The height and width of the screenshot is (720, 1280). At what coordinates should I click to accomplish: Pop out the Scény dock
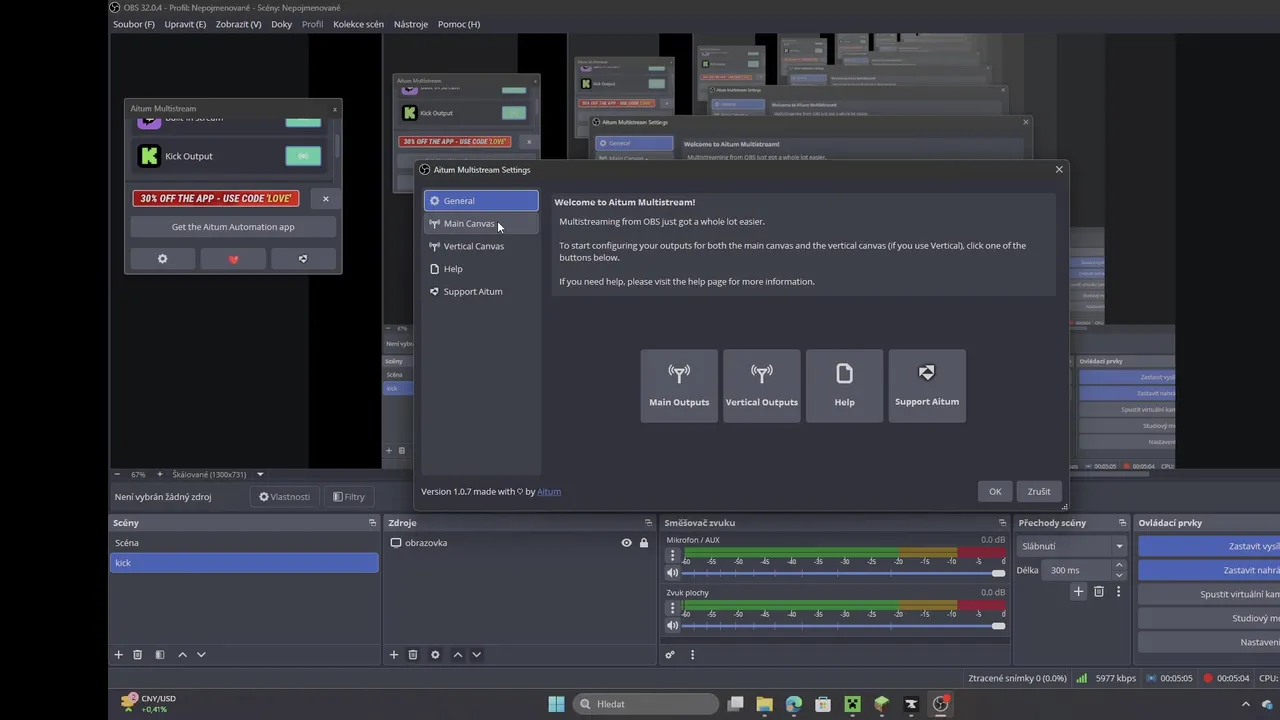372,523
